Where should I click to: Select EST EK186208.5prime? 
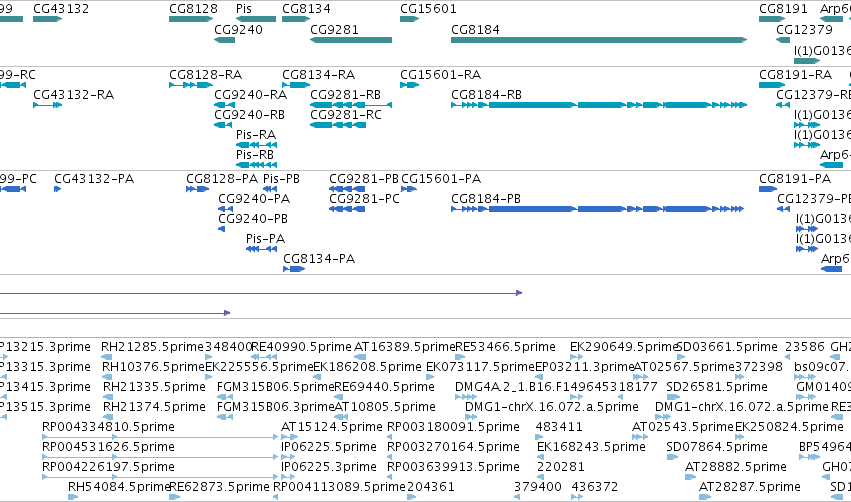[317, 377]
